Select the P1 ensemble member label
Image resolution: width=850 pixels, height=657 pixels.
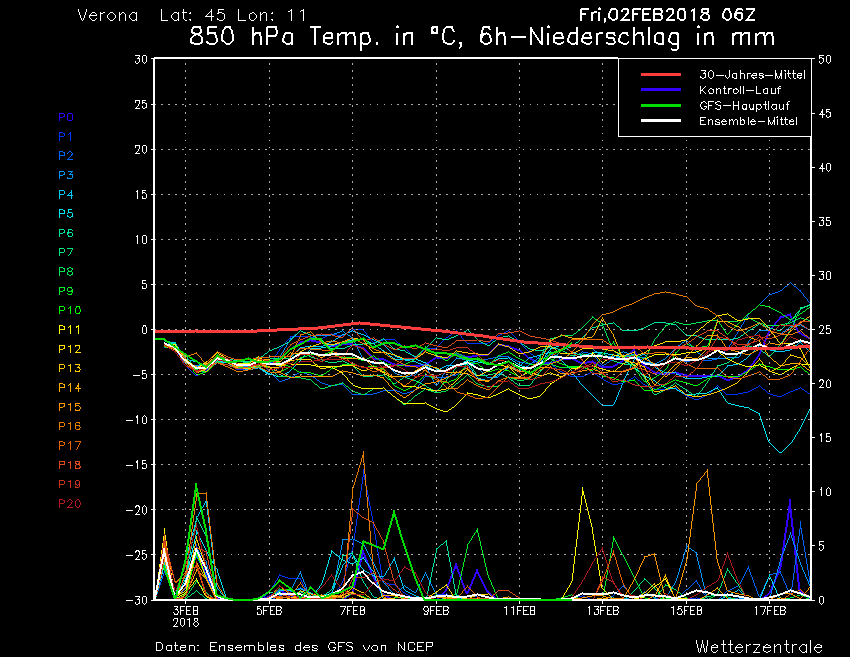[66, 137]
